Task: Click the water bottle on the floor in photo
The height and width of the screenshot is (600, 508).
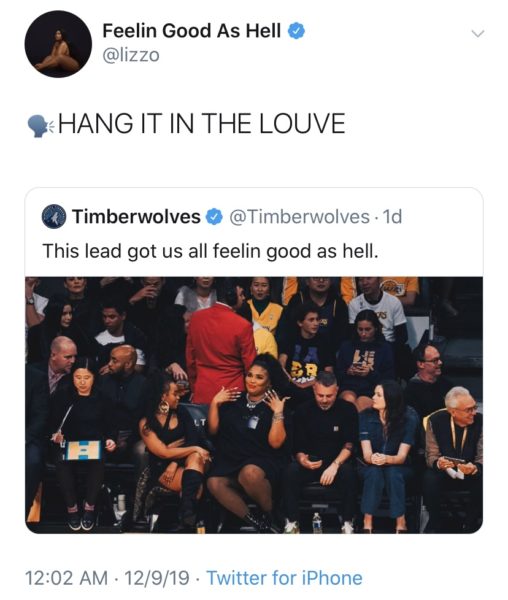Action: 317,522
